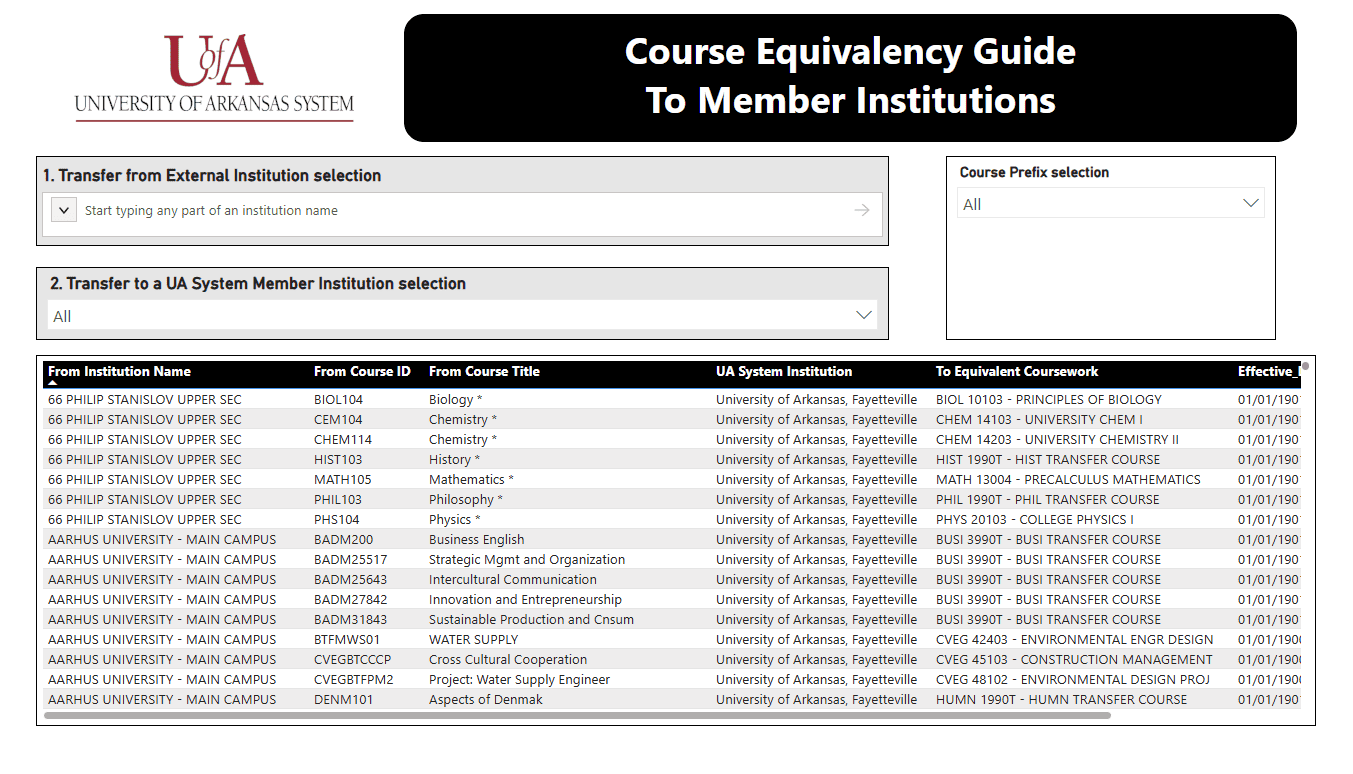Click the institution name search field
This screenshot has height=774, width=1353.
point(460,211)
